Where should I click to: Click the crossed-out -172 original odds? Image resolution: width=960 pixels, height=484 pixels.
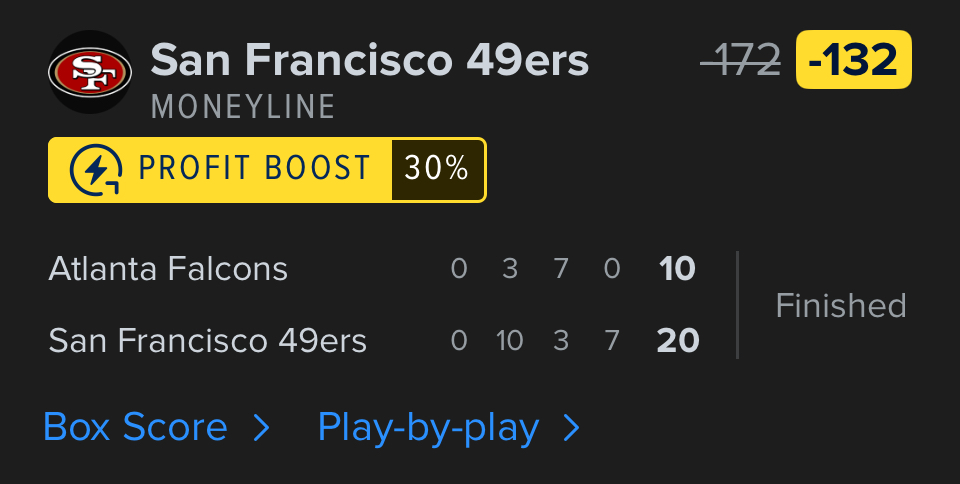740,61
